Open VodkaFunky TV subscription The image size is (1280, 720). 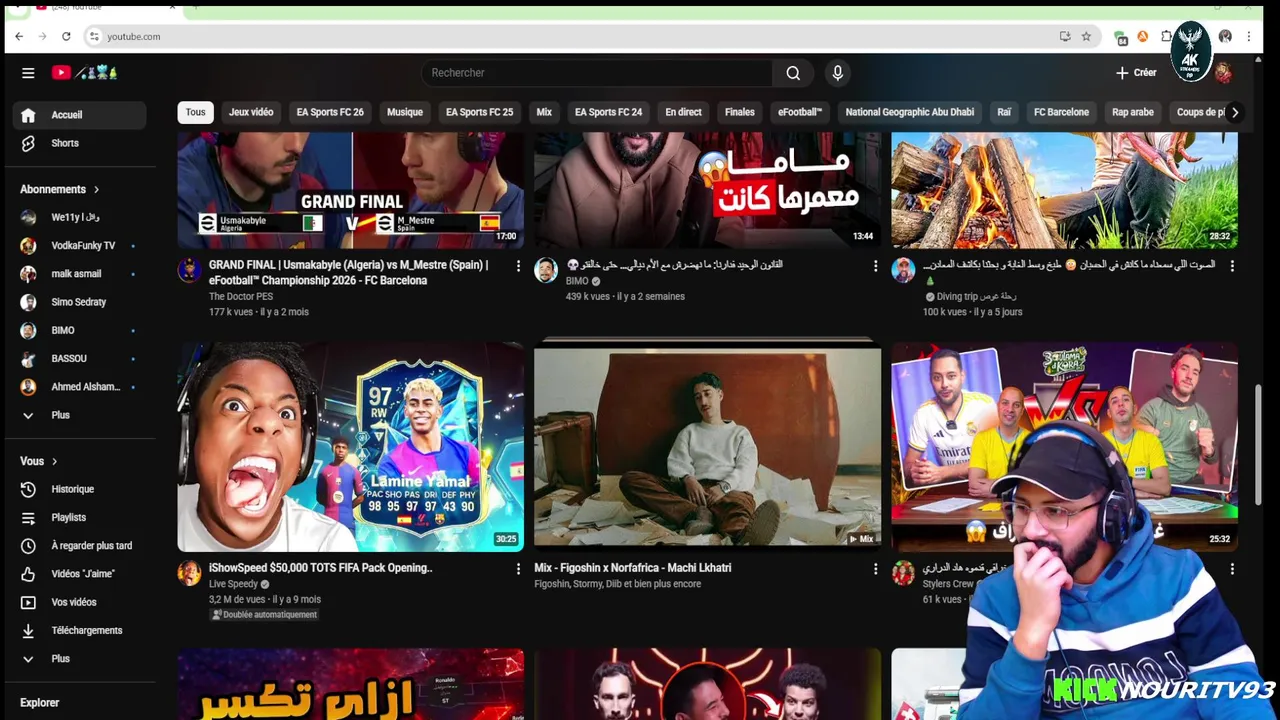[80, 245]
